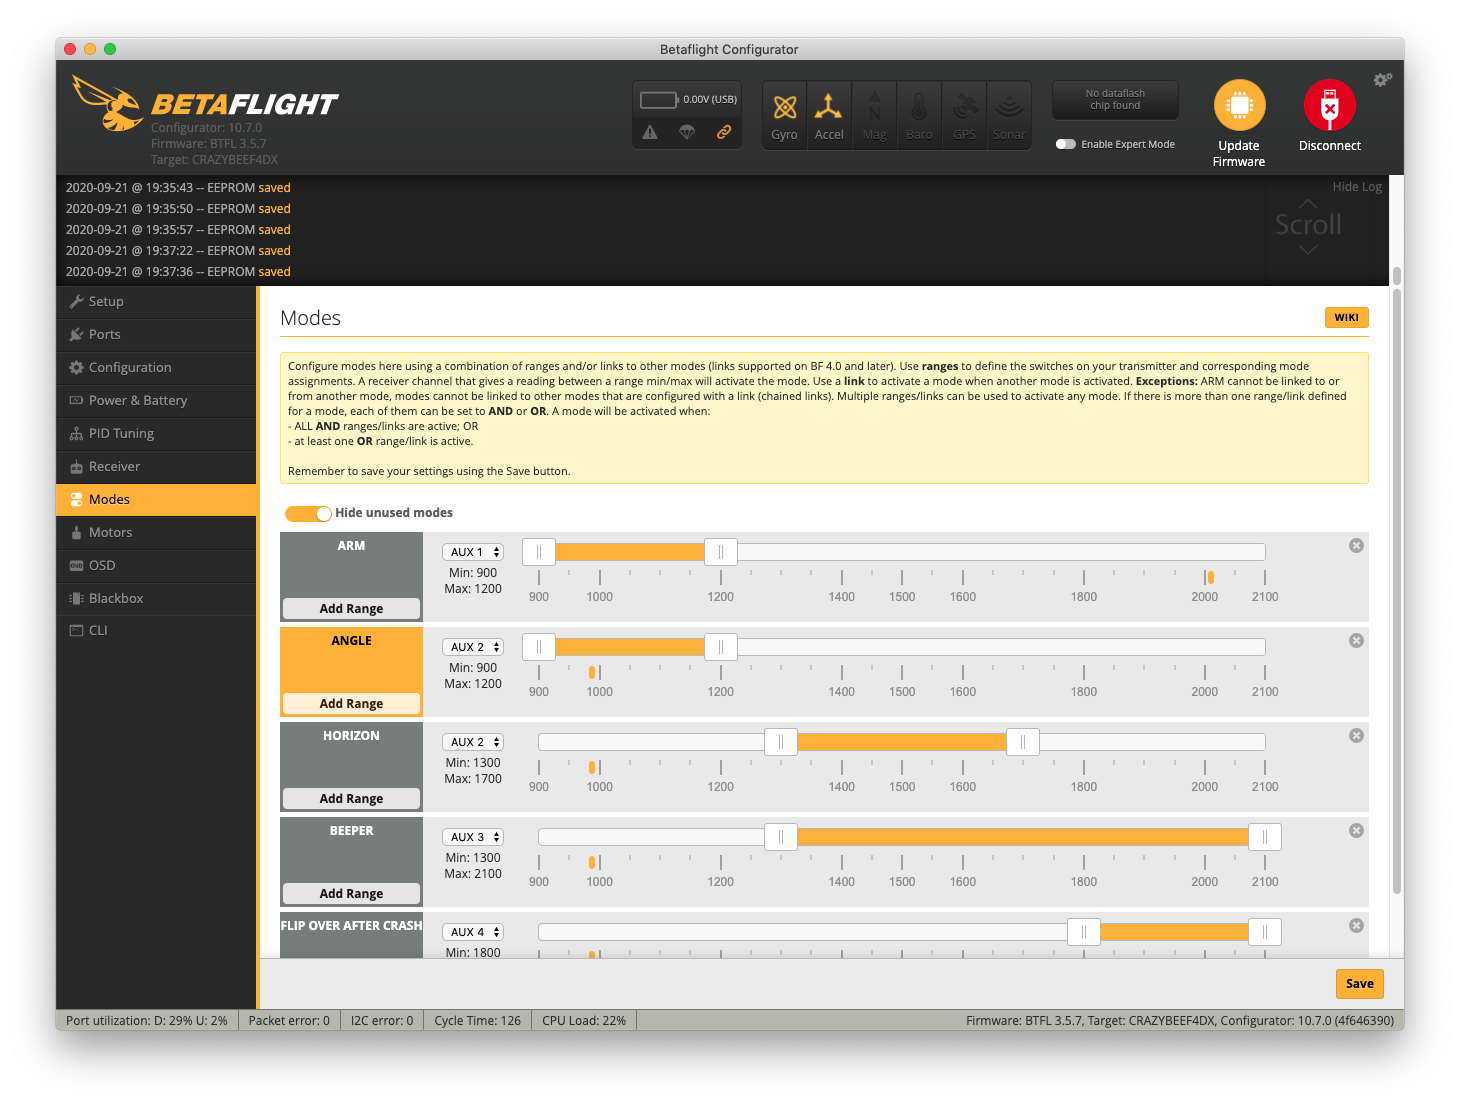This screenshot has width=1460, height=1104.
Task: Click HORIZON range lower slider handle
Action: pos(781,742)
